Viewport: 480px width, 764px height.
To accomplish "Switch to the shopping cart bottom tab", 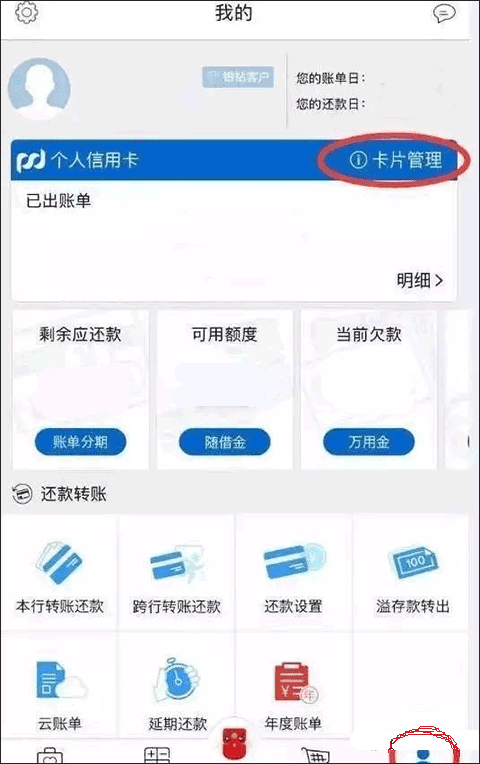I will (315, 755).
